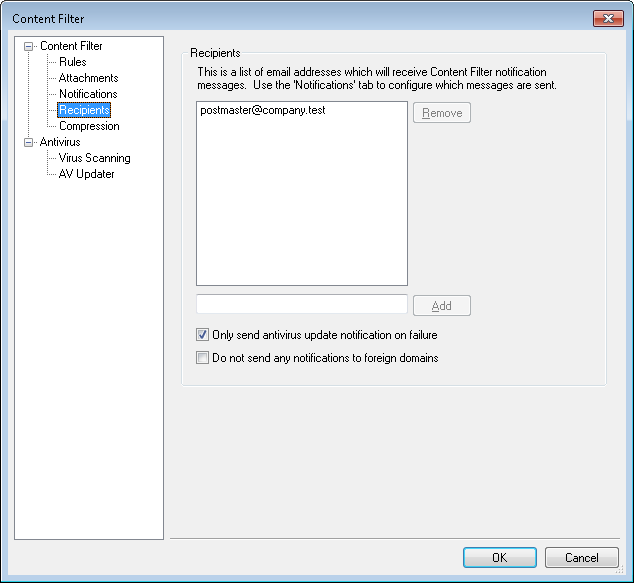Click the new recipient address input field
This screenshot has height=583, width=634.
[x=301, y=305]
